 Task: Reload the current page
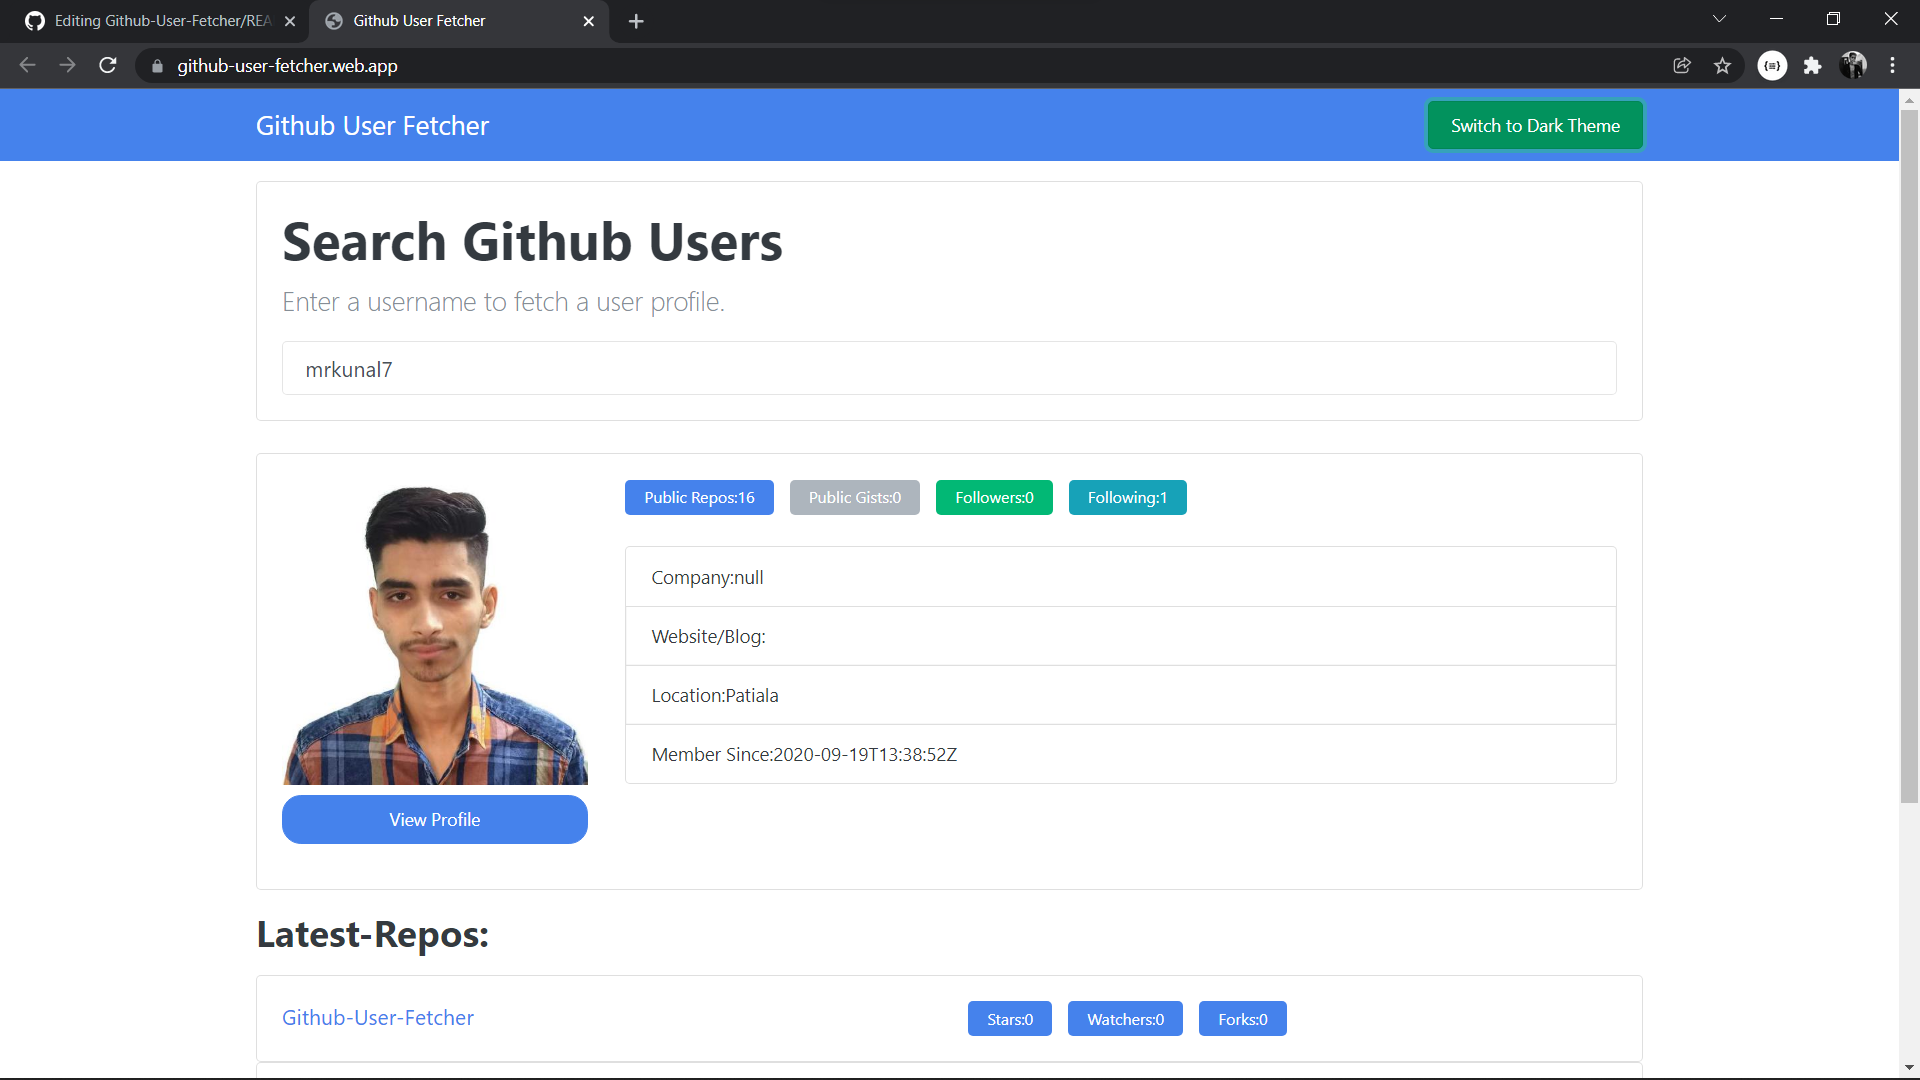pos(107,65)
